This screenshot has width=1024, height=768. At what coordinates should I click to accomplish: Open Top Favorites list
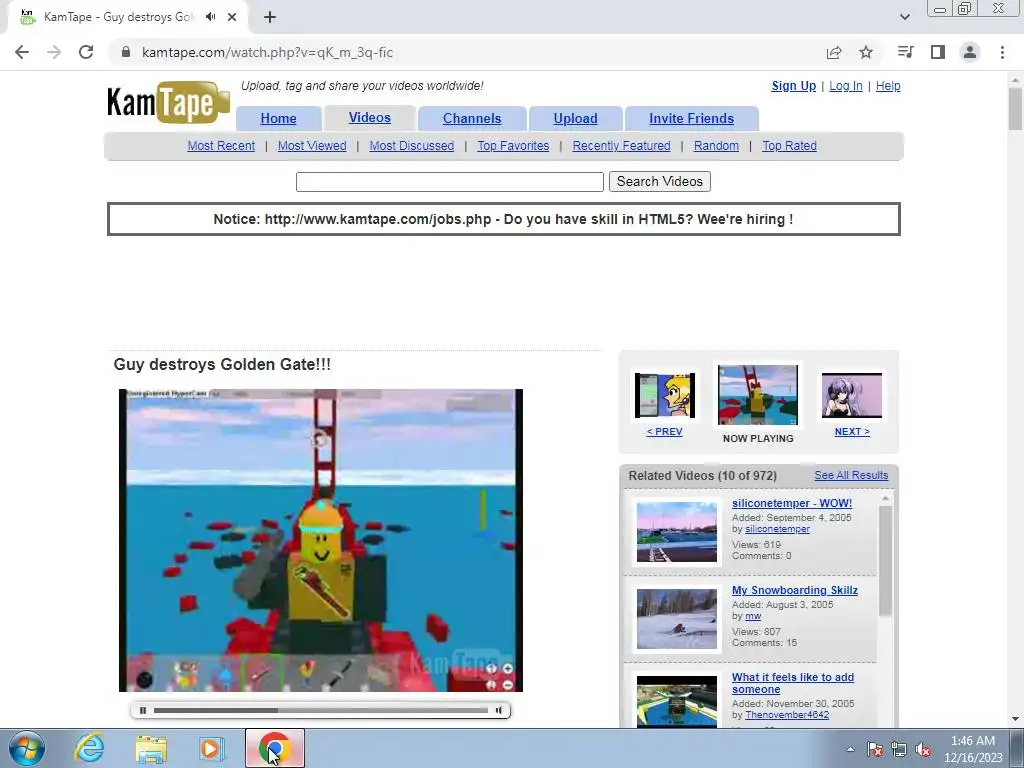pyautogui.click(x=513, y=146)
